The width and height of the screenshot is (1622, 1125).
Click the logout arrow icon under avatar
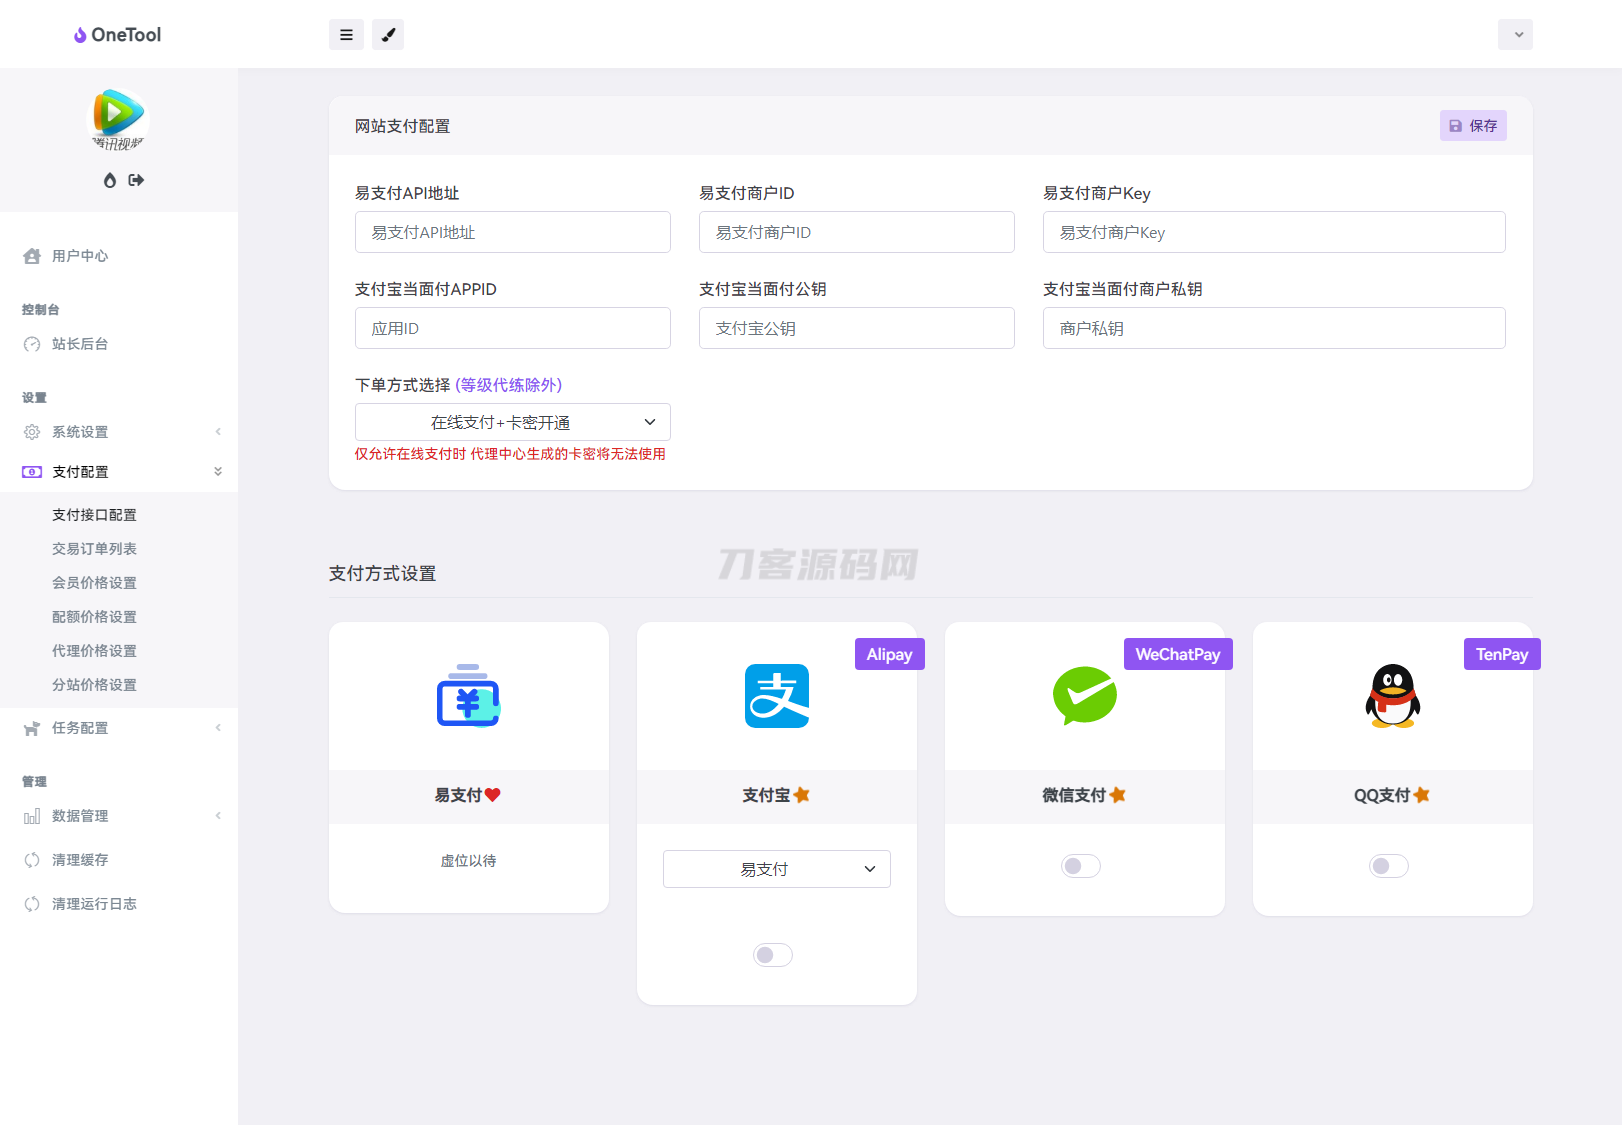tap(136, 180)
